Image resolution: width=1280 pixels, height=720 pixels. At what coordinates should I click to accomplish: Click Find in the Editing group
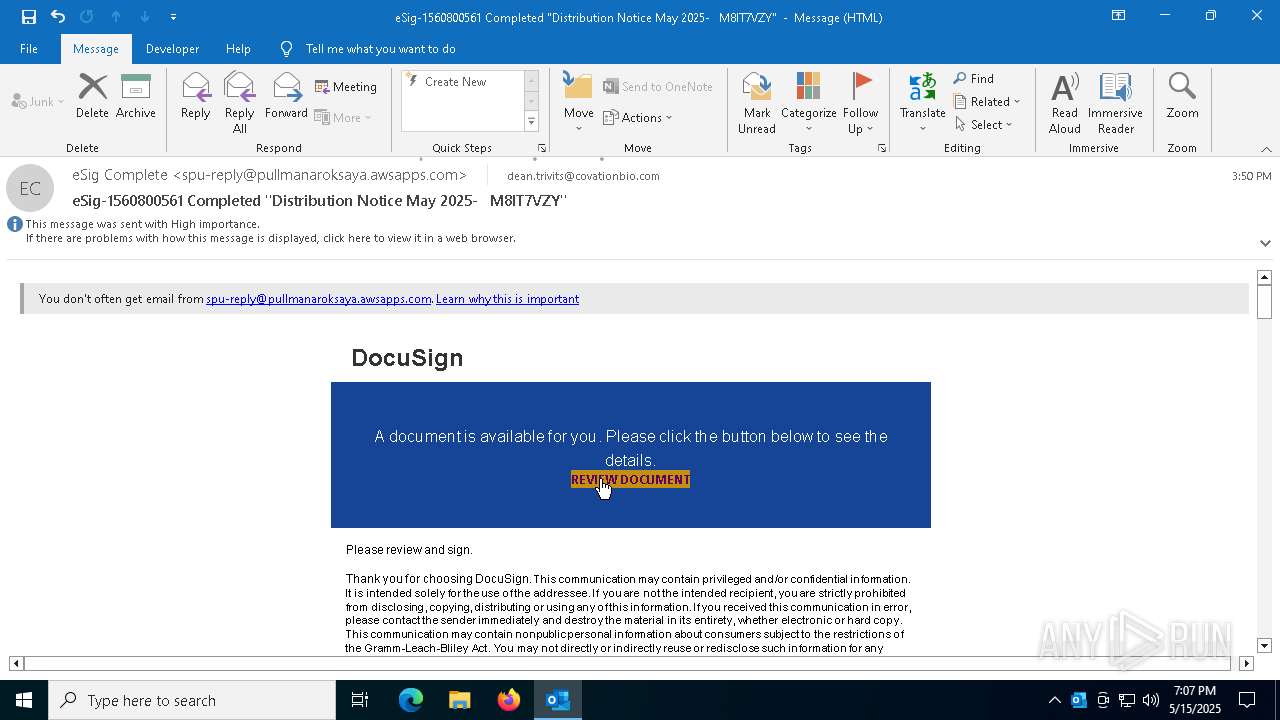(974, 79)
